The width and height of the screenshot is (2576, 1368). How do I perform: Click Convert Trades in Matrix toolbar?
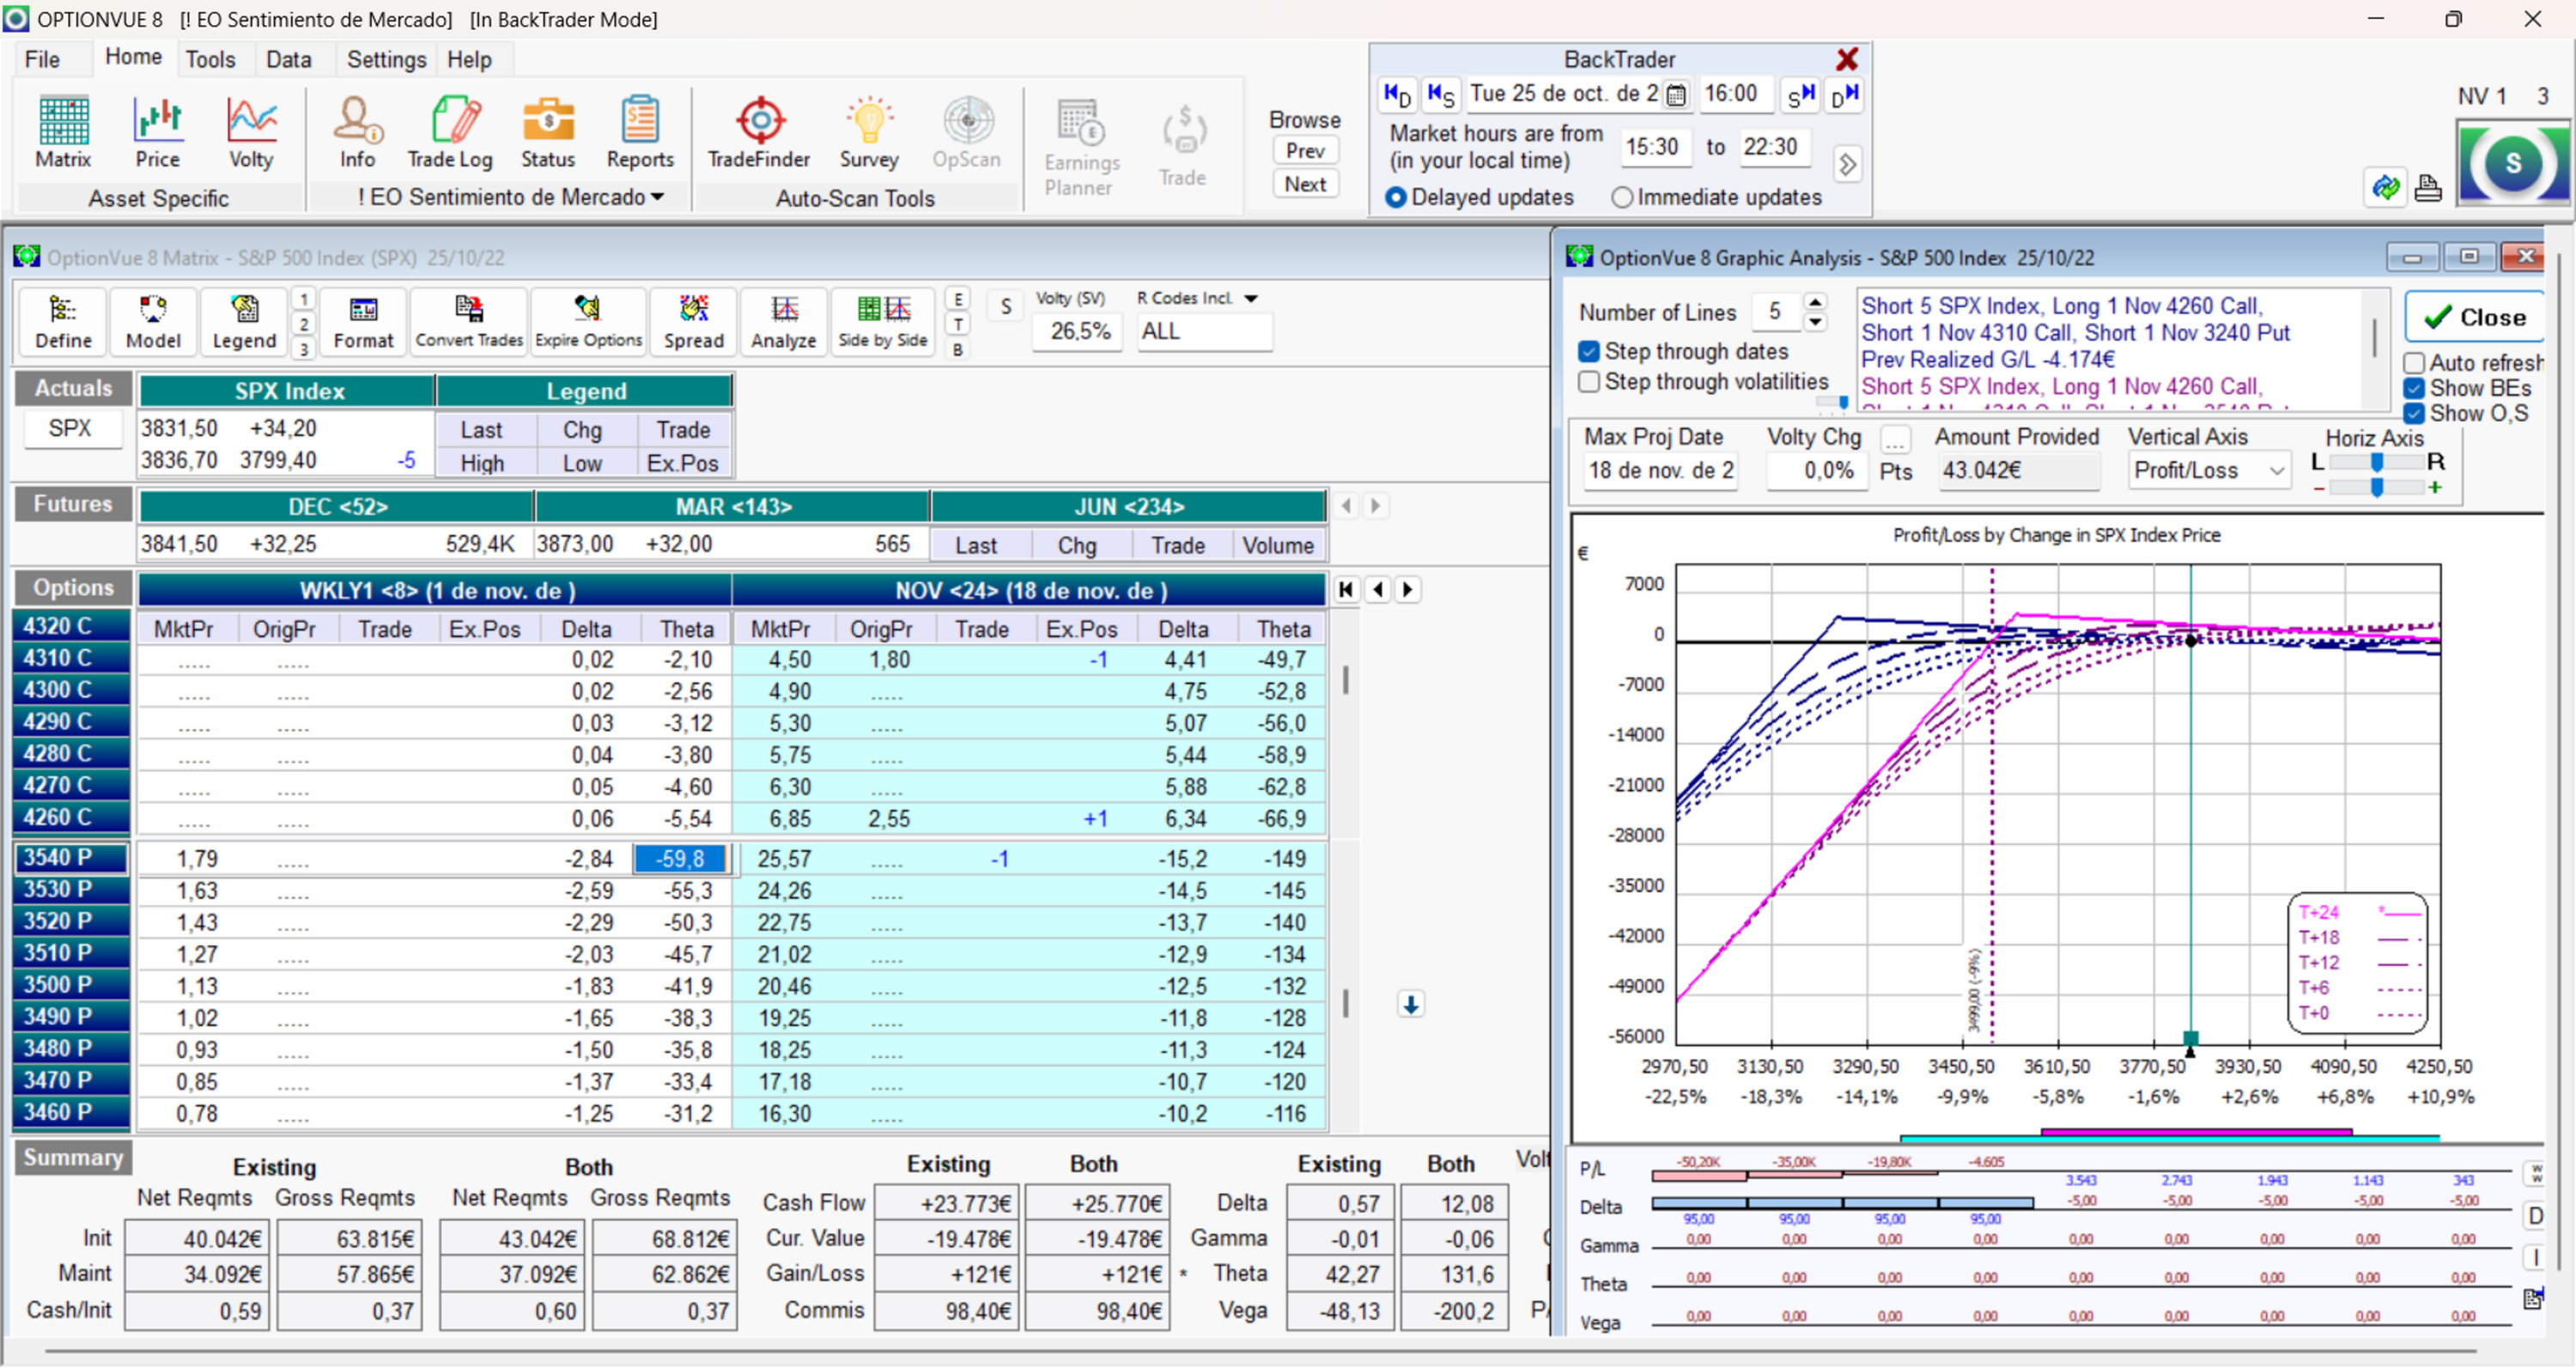(469, 322)
